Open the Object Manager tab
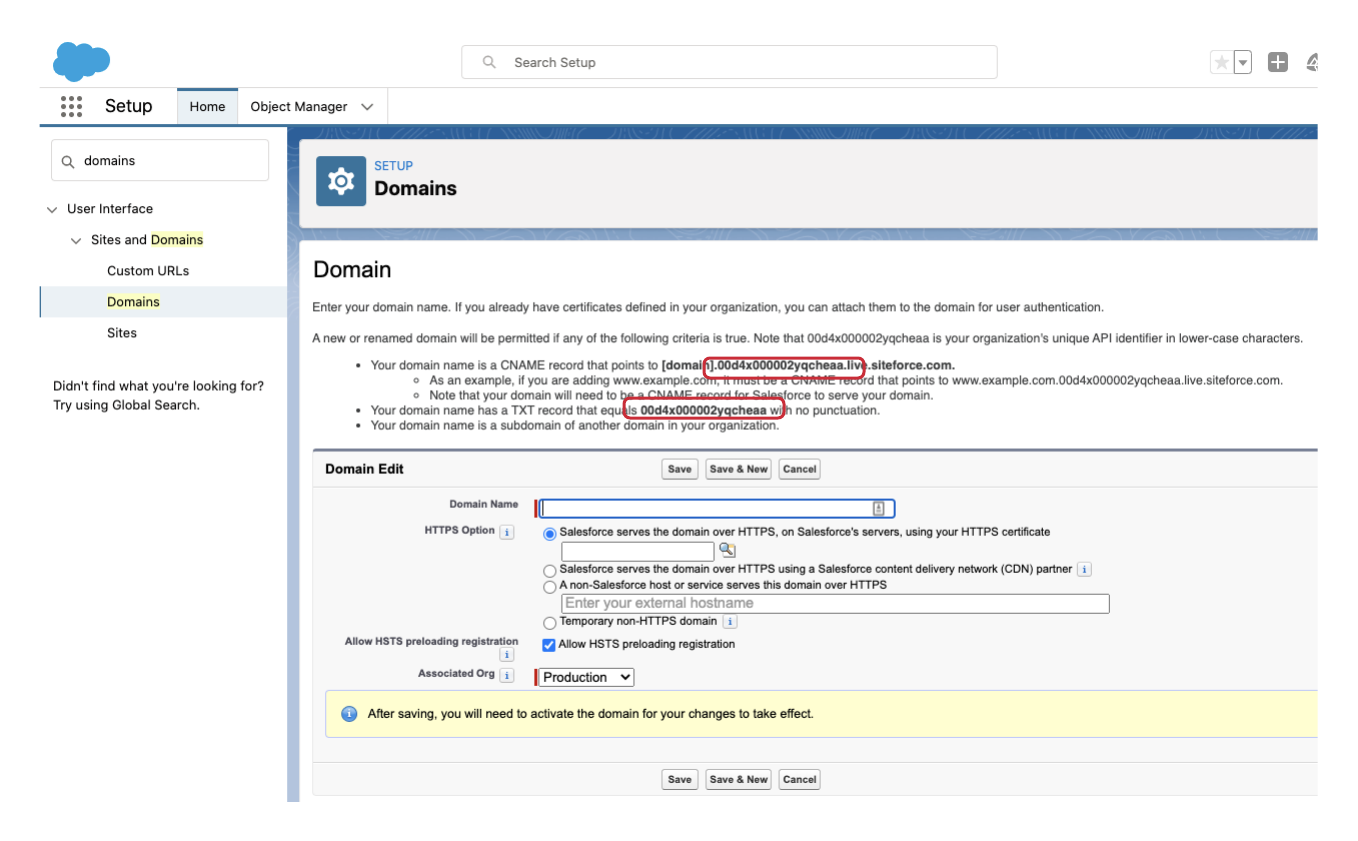 [x=299, y=107]
